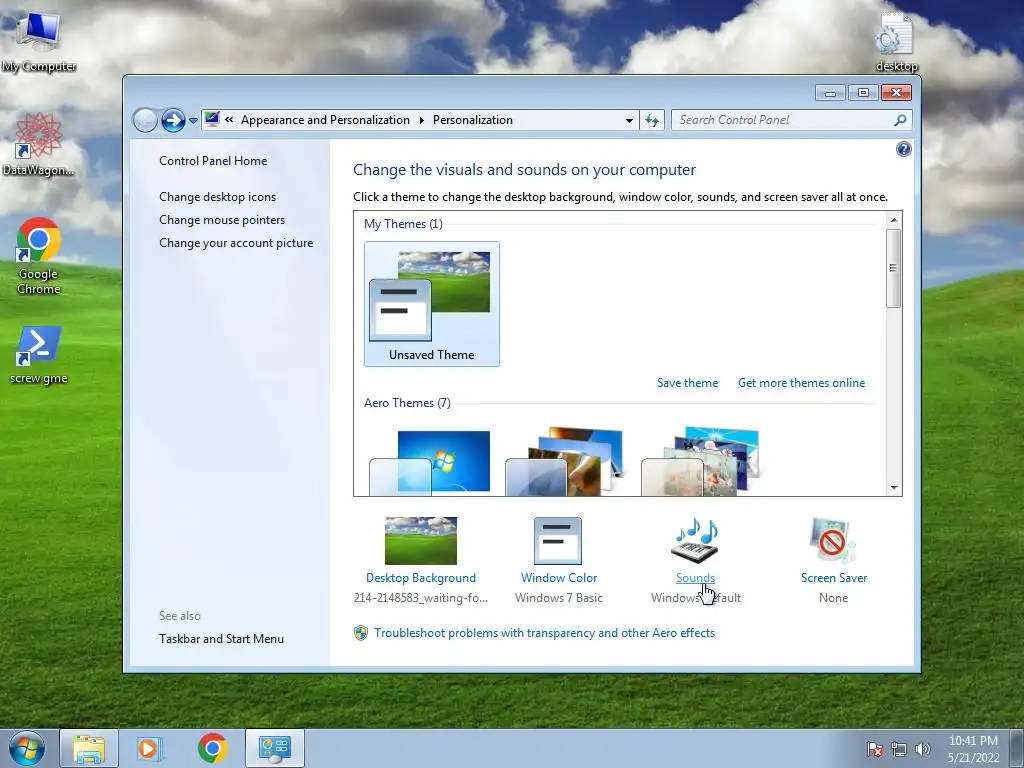This screenshot has width=1024, height=768.
Task: Click the Window Color text link
Action: [559, 578]
